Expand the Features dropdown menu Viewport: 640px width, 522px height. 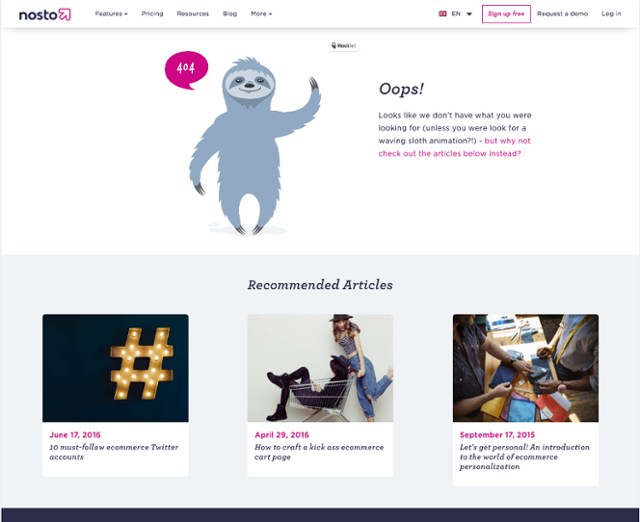coord(111,14)
